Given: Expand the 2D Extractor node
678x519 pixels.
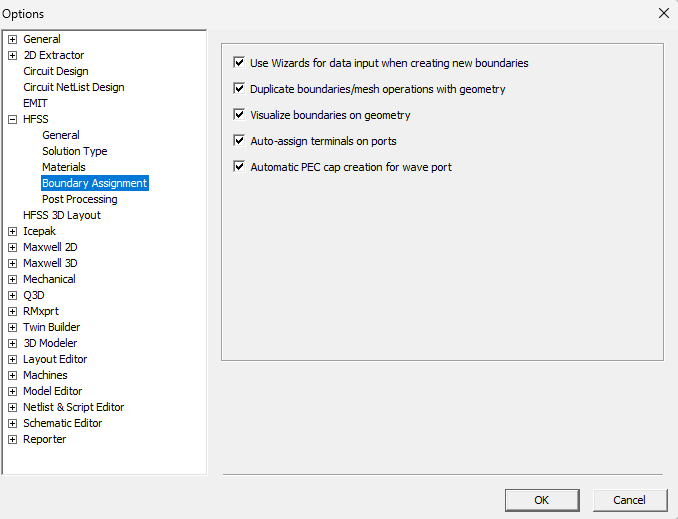Looking at the screenshot, I should coord(13,55).
